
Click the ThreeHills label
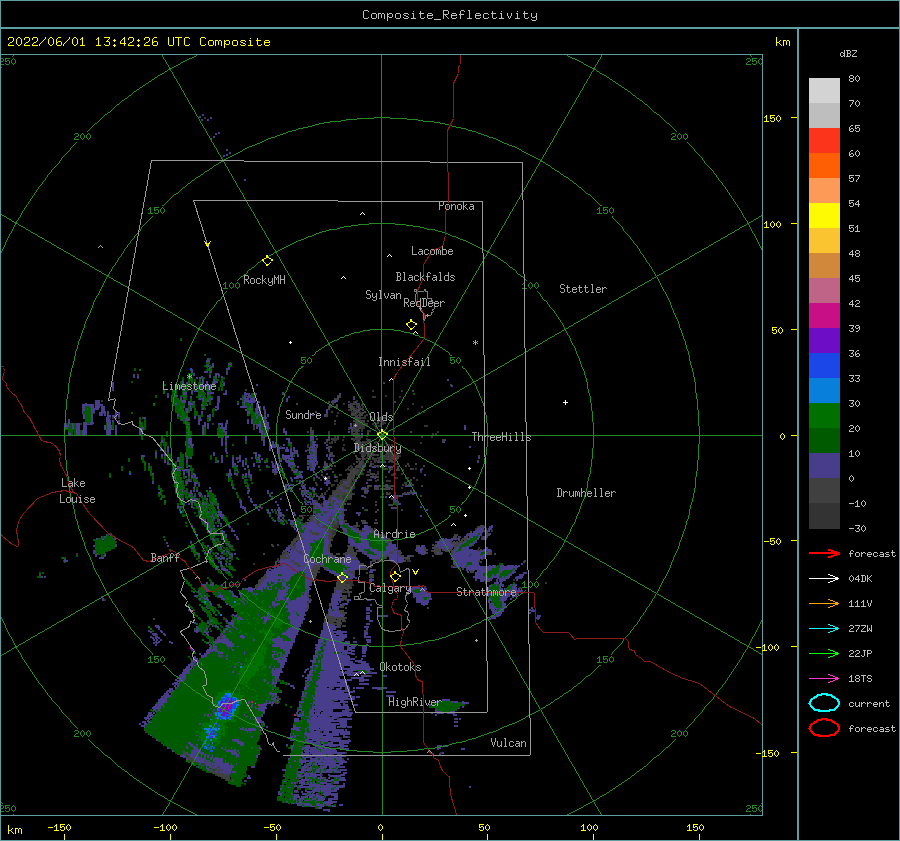(x=501, y=437)
